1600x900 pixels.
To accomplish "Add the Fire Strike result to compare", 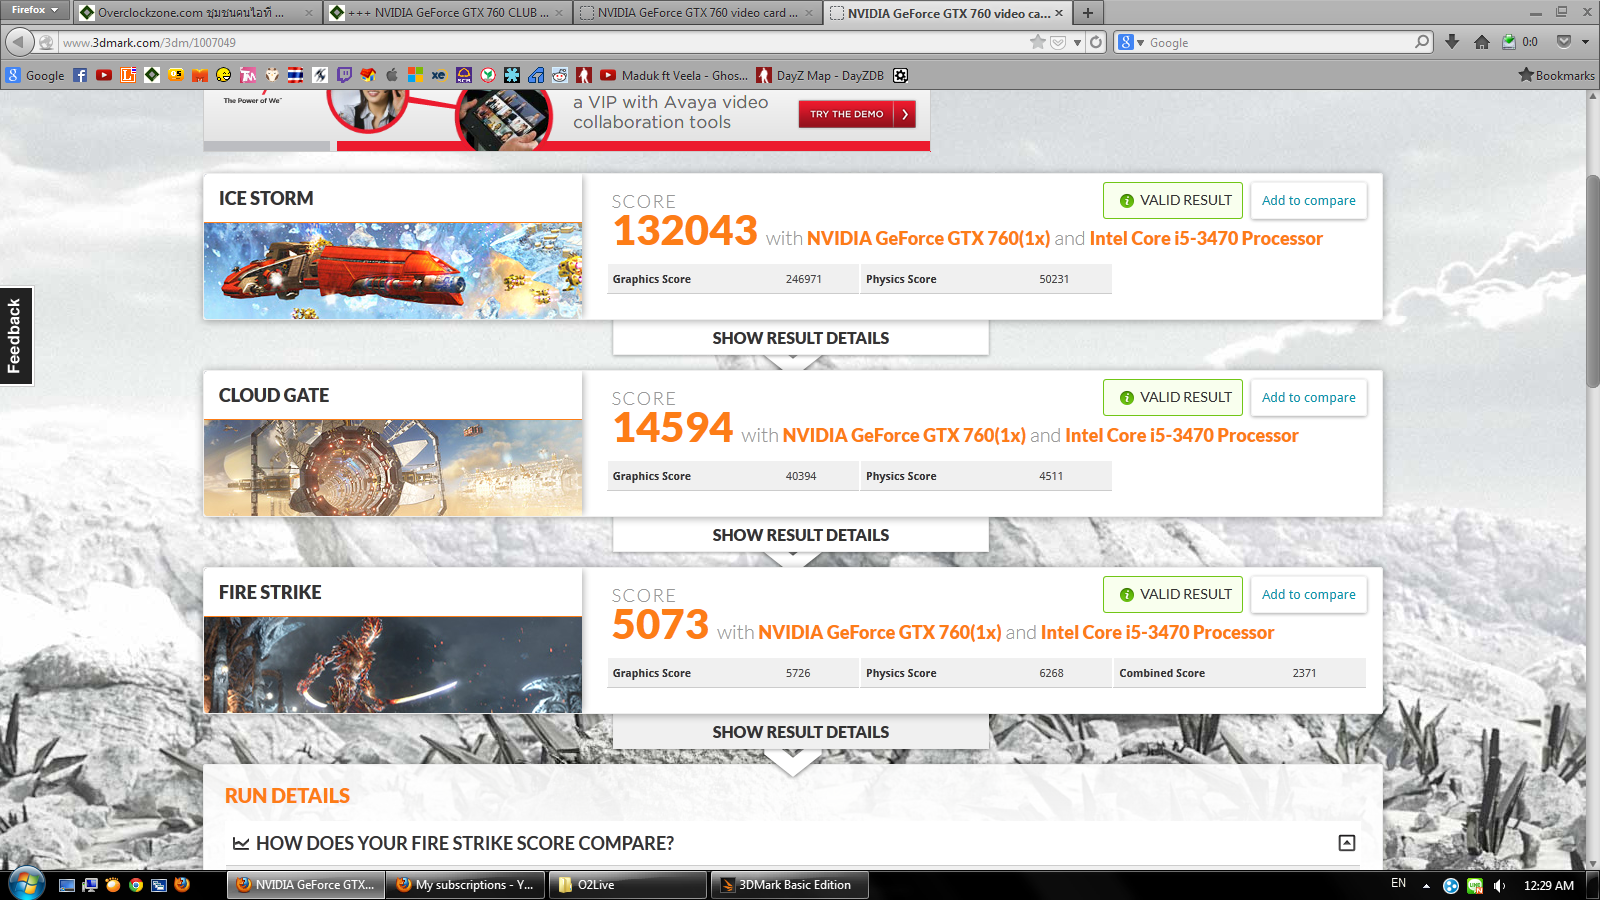I will point(1308,594).
